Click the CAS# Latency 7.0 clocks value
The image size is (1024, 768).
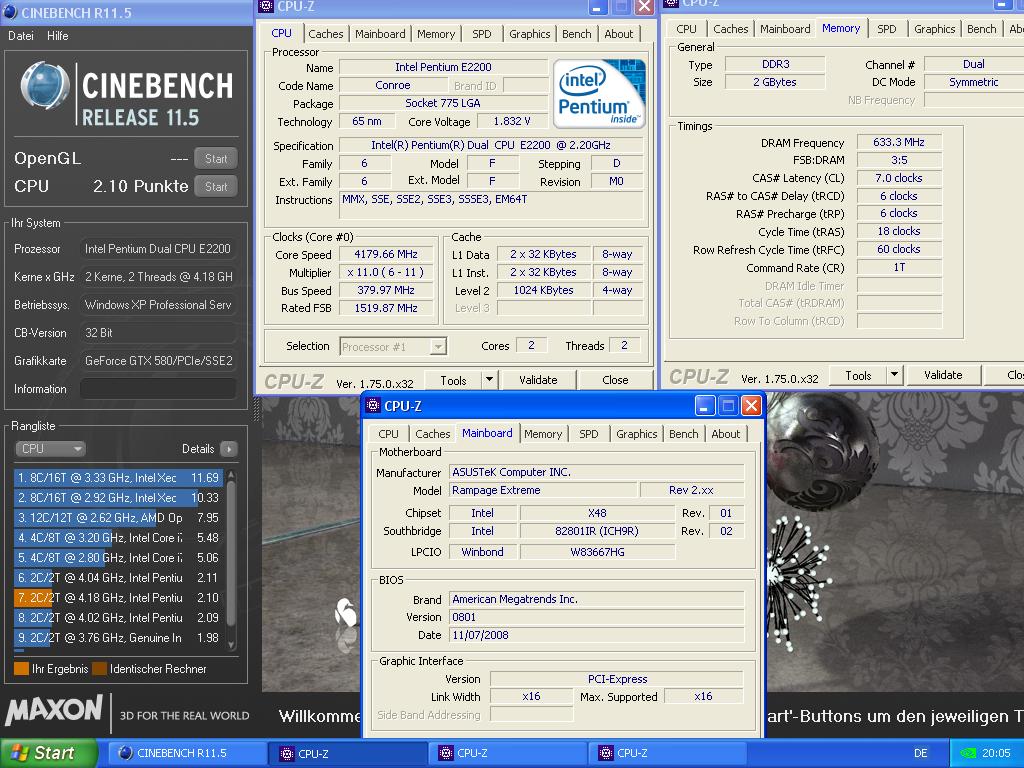point(899,178)
